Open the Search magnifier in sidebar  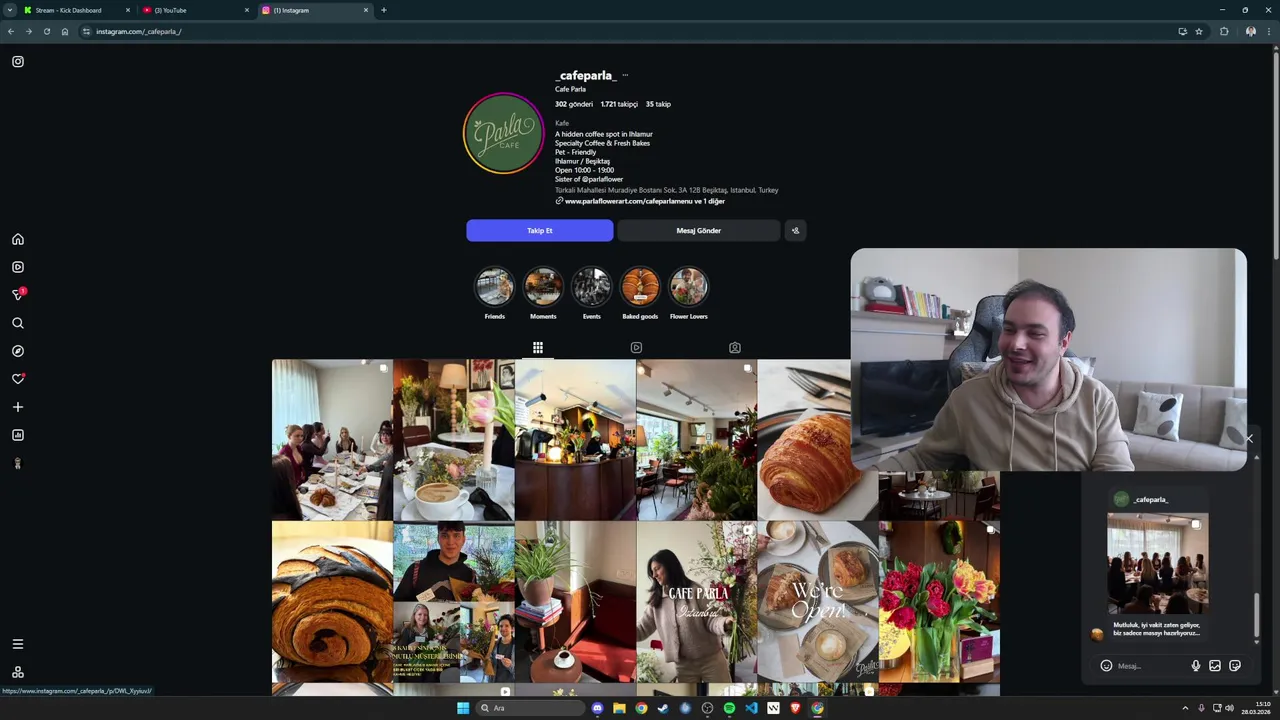click(18, 323)
